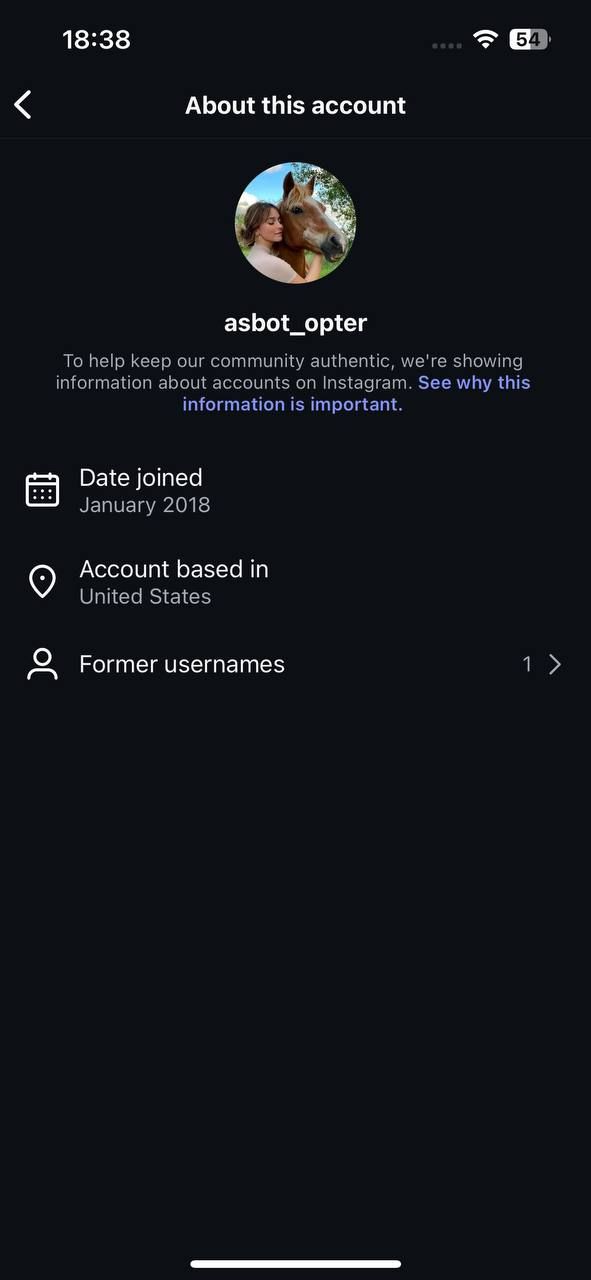Tap the 18:38 clock in status bar
The image size is (591, 1280).
[96, 40]
